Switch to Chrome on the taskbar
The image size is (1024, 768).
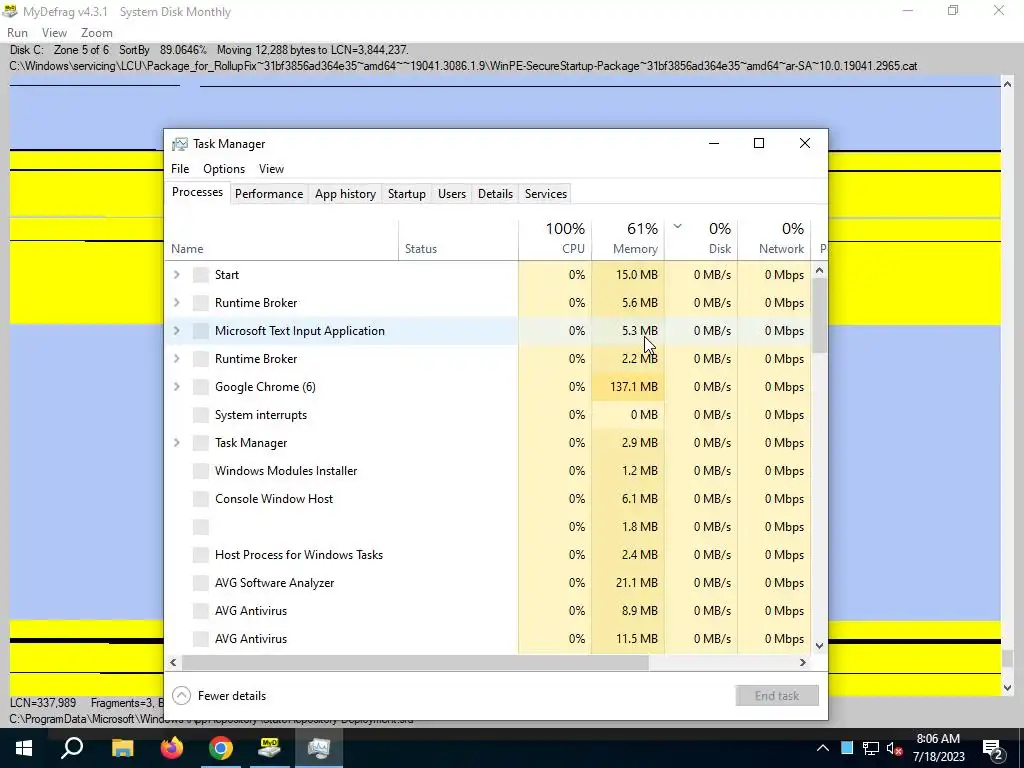(221, 748)
